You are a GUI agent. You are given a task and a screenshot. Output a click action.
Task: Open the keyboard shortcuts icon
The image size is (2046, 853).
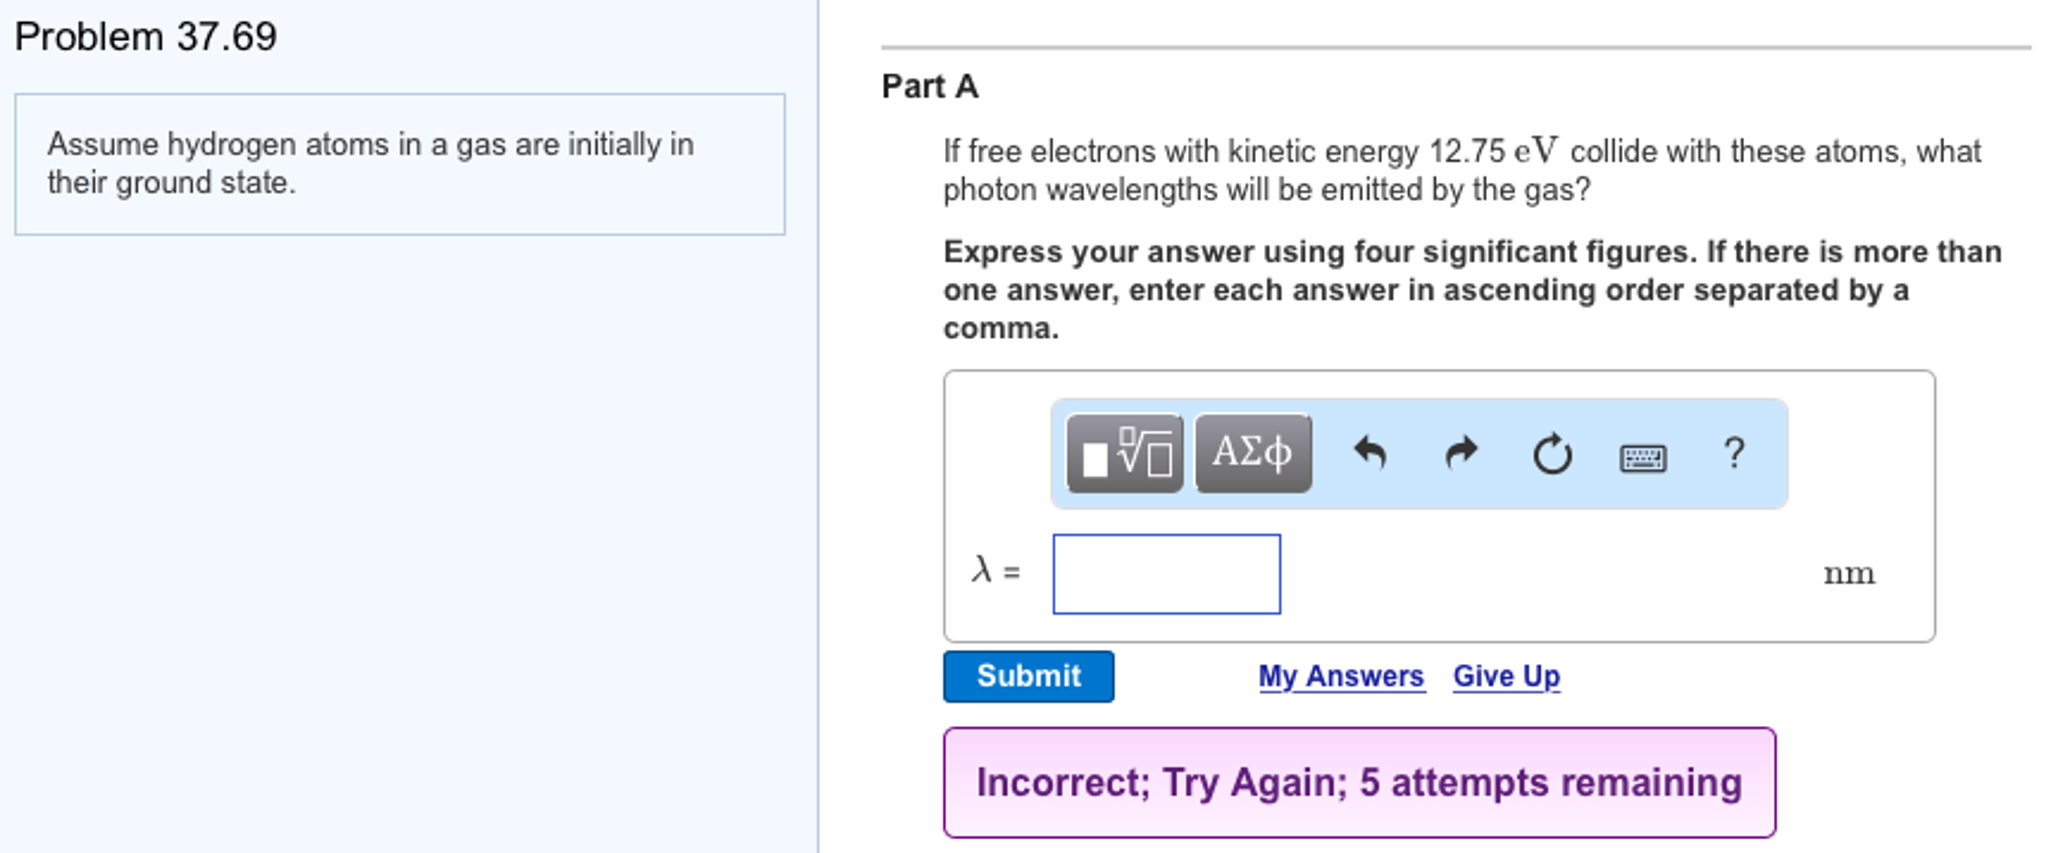coord(1643,457)
